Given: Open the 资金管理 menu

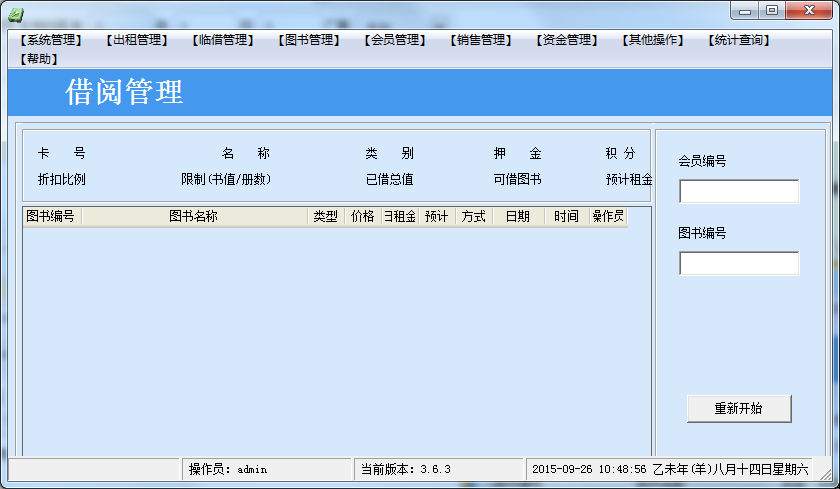Looking at the screenshot, I should pyautogui.click(x=566, y=41).
